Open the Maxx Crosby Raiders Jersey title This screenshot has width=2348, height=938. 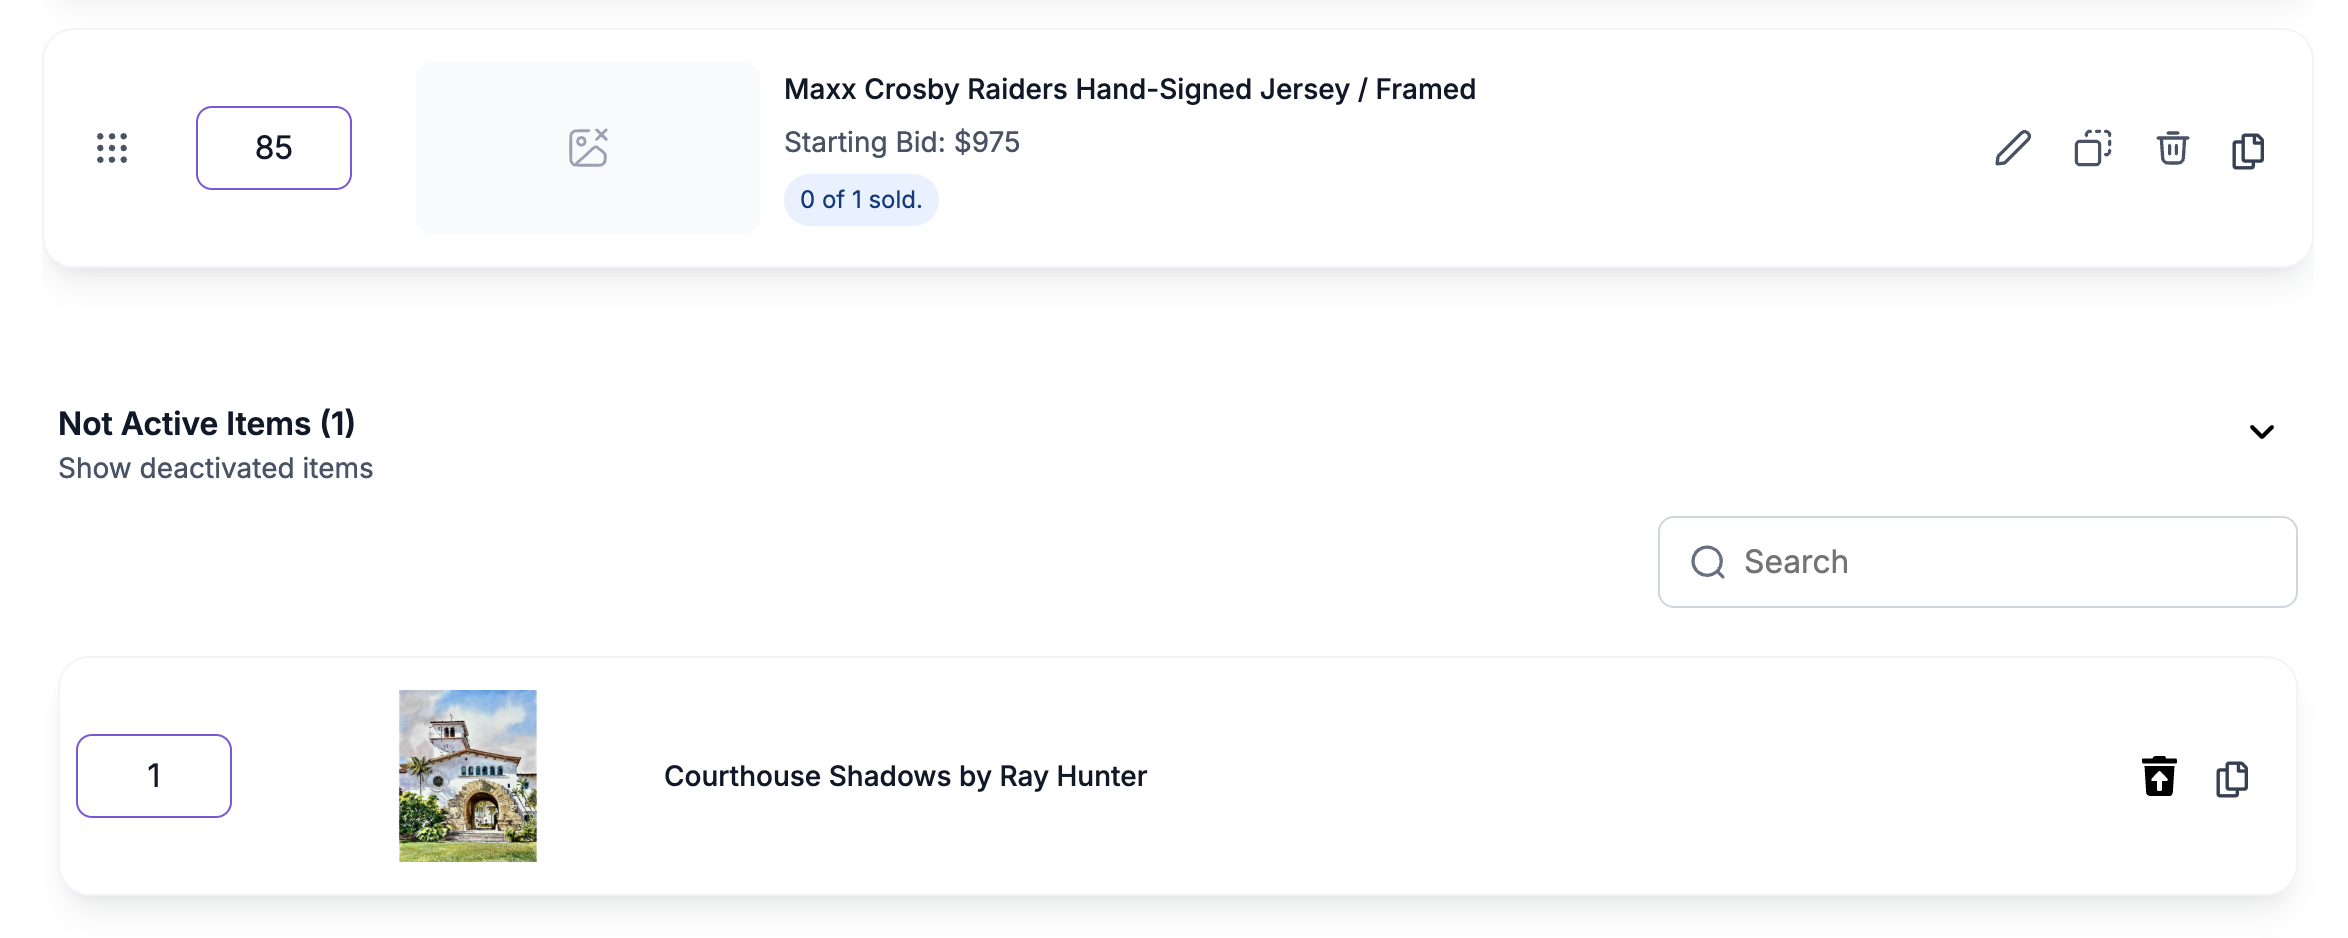point(1129,89)
